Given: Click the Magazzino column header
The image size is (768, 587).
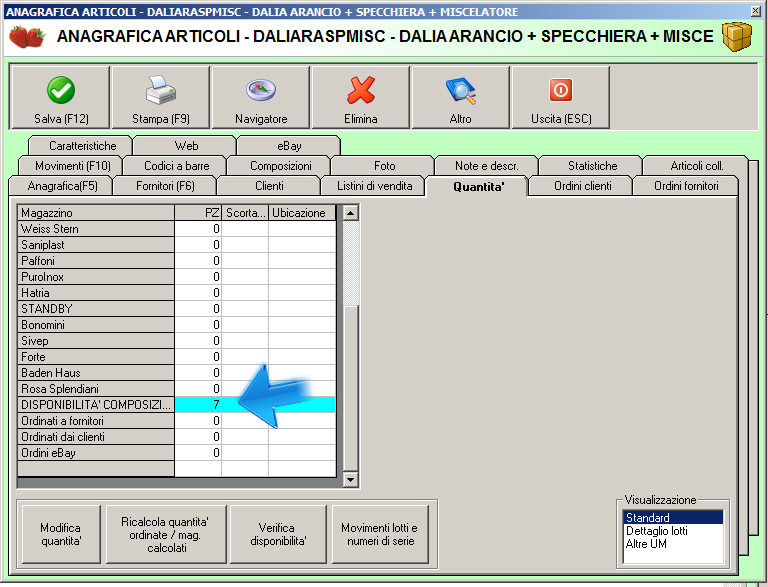Looking at the screenshot, I should 96,213.
